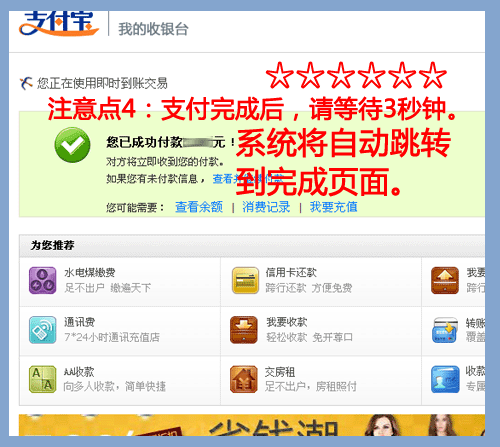Click the 我要收款 brown wallet icon

(244, 330)
